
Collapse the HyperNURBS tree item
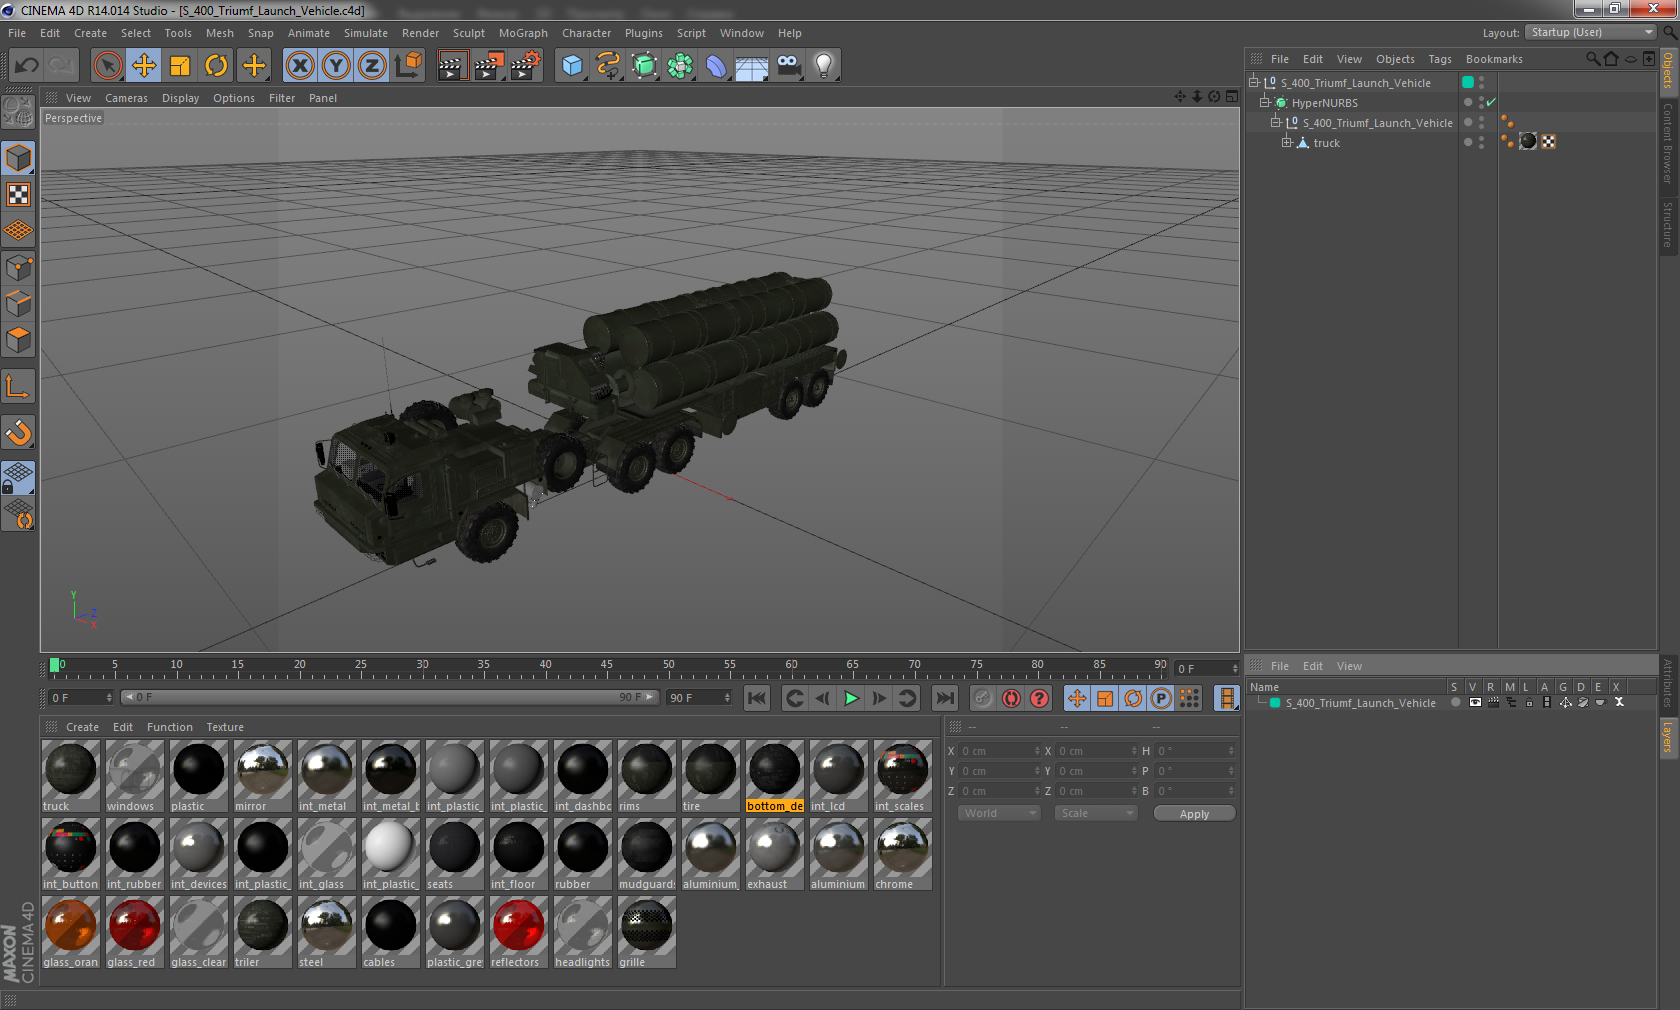(x=1265, y=102)
